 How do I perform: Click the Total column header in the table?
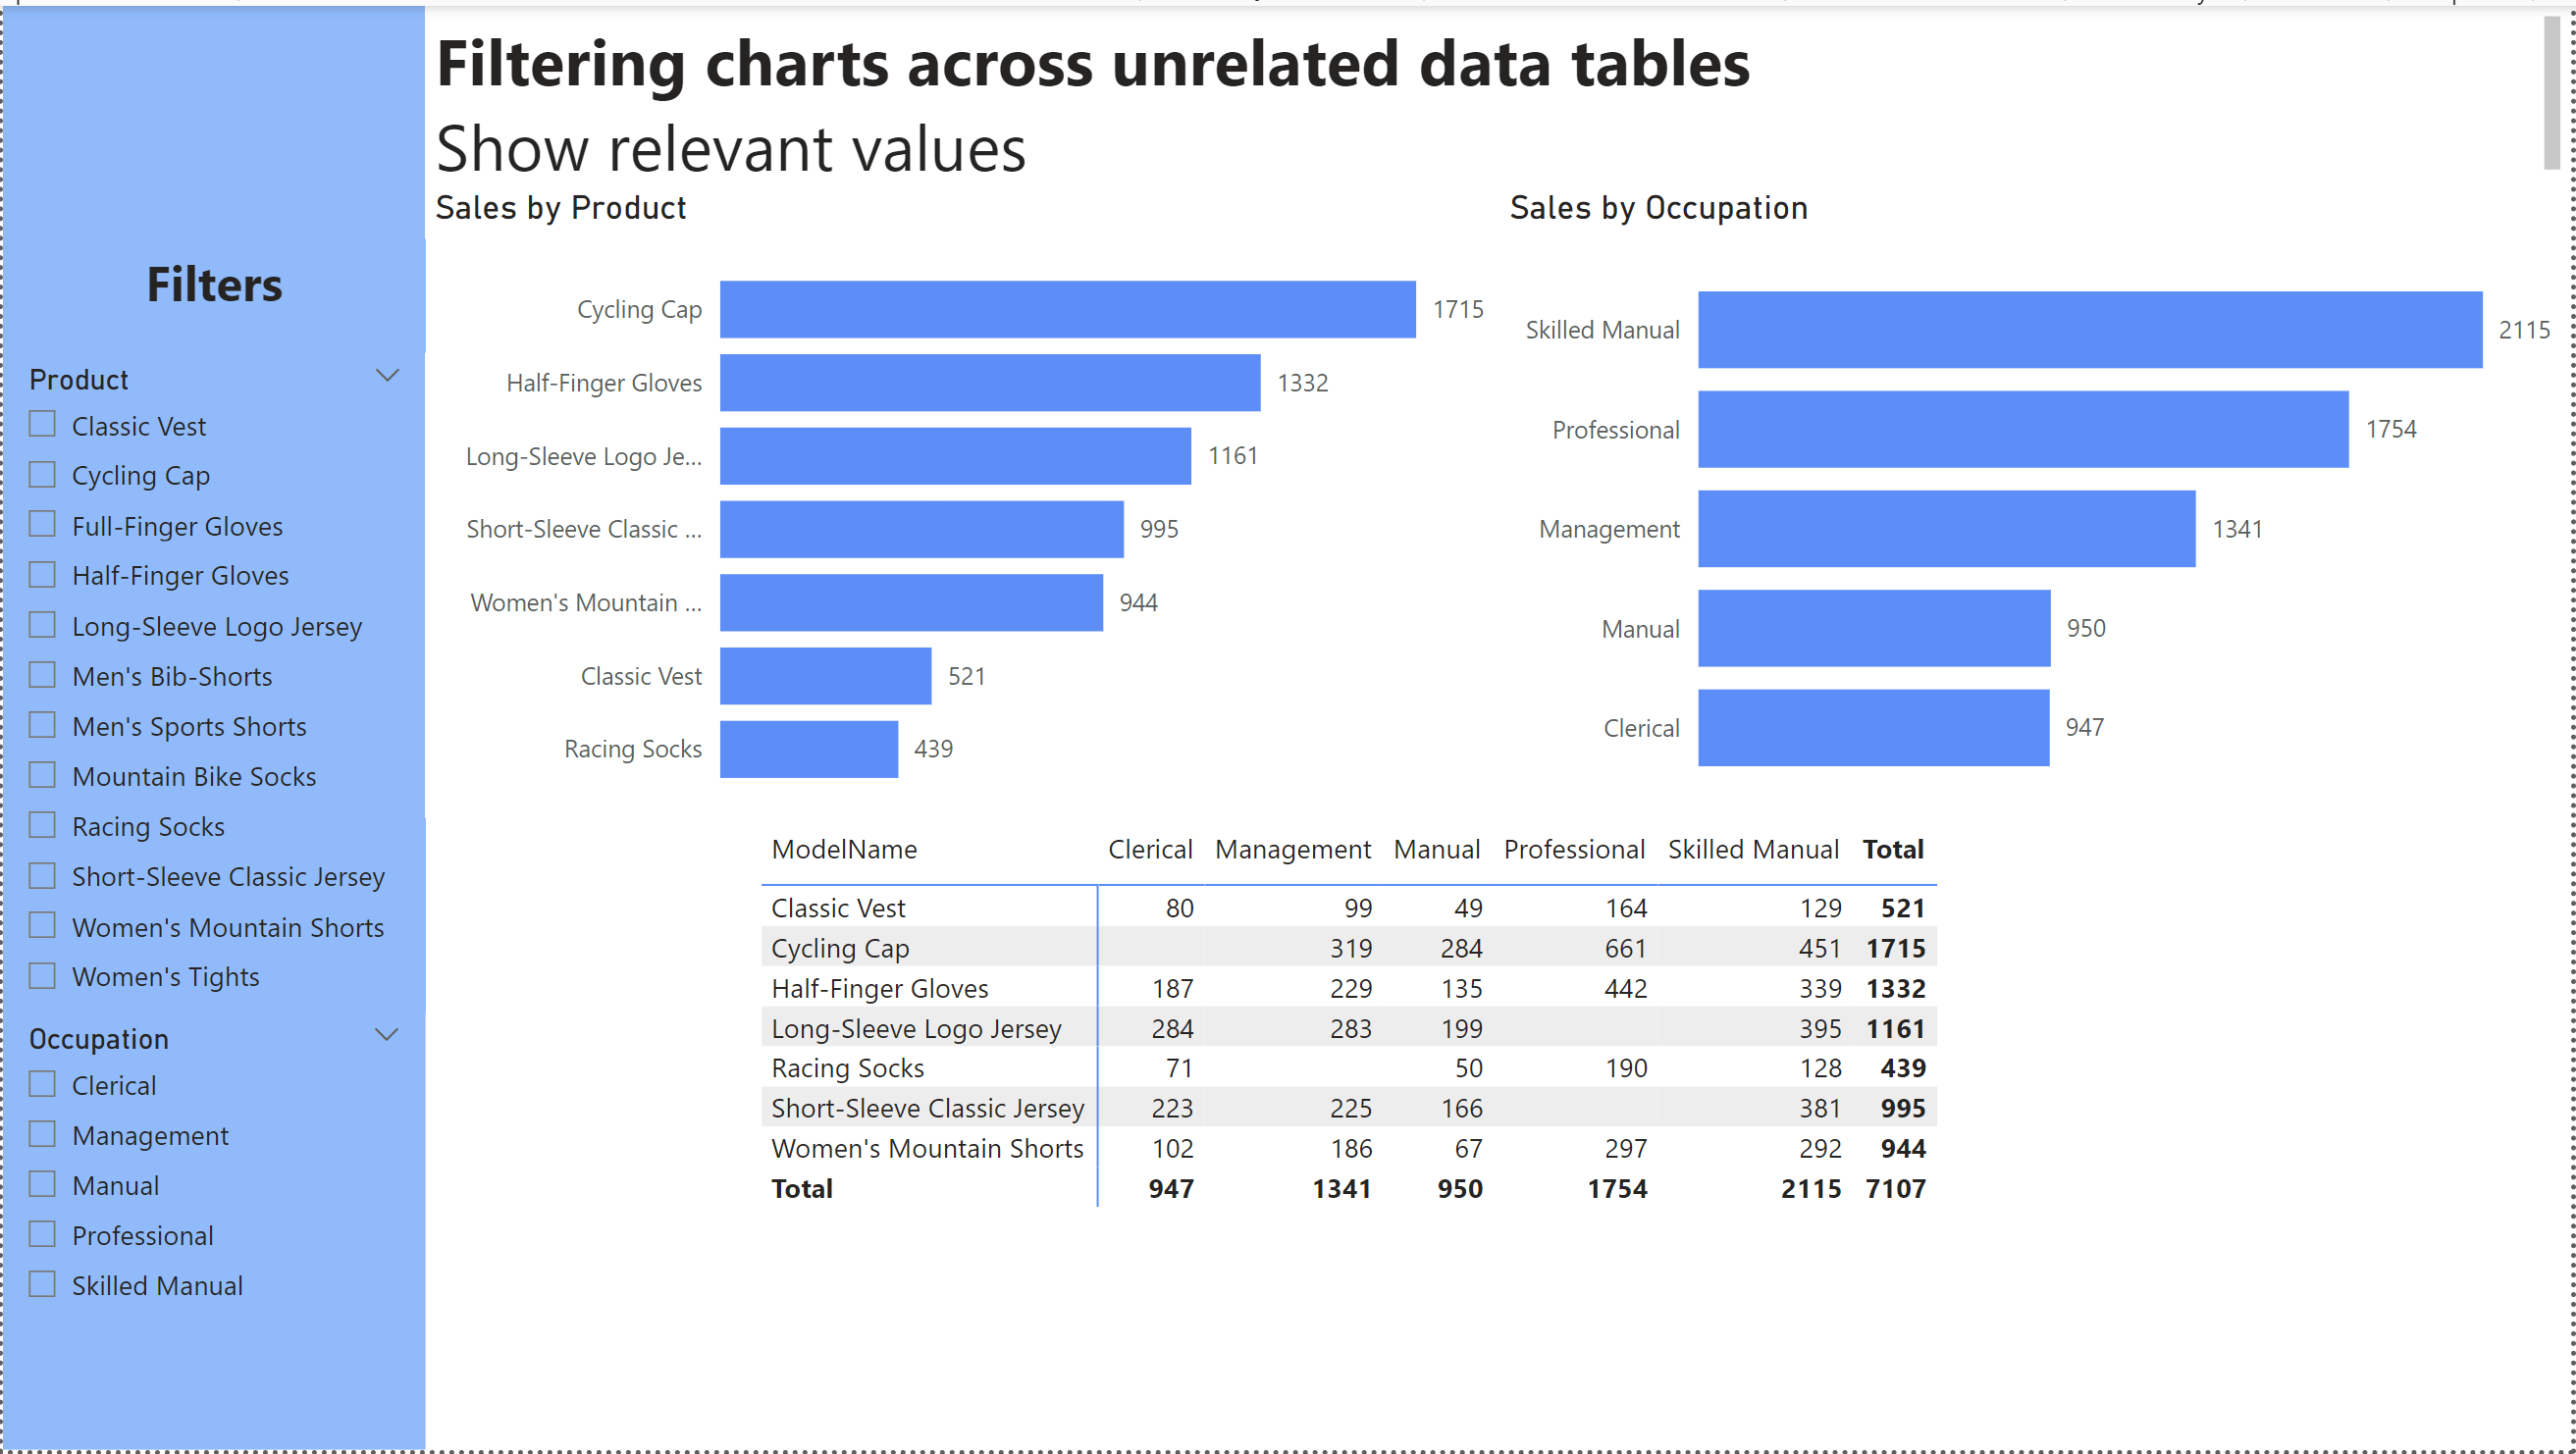pos(1892,850)
